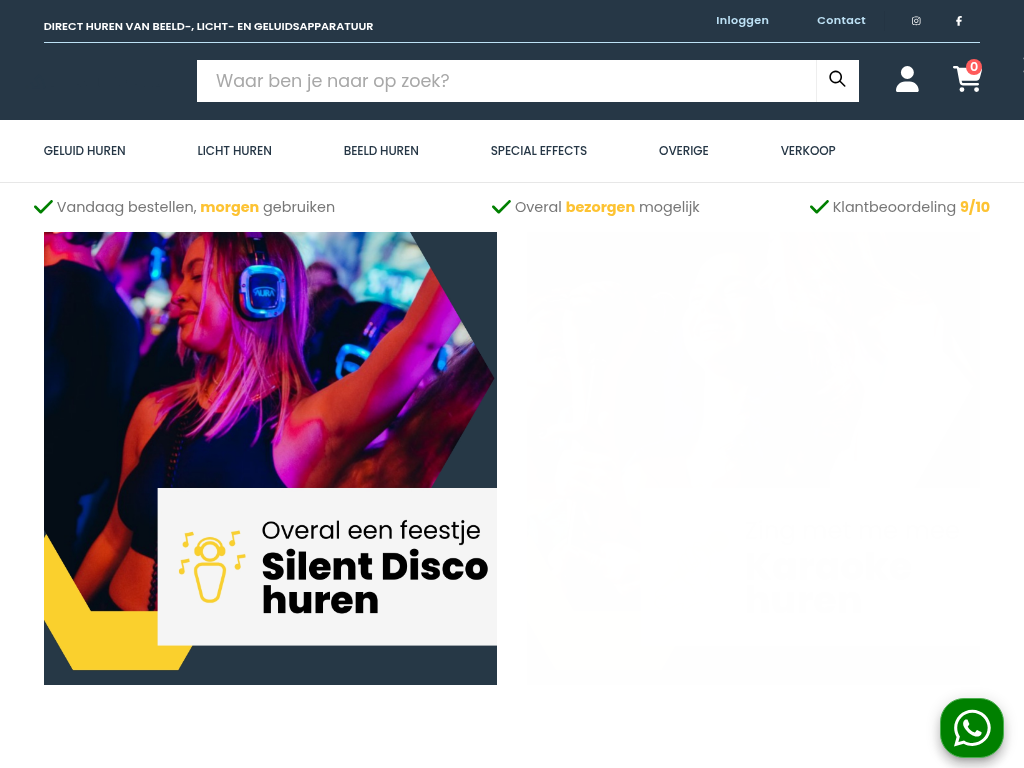1024x768 pixels.
Task: Click the search magnifier icon
Action: click(x=838, y=80)
